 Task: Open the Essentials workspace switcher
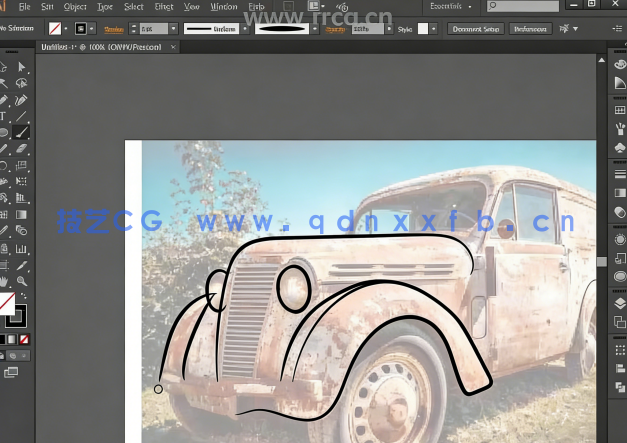(x=451, y=6)
